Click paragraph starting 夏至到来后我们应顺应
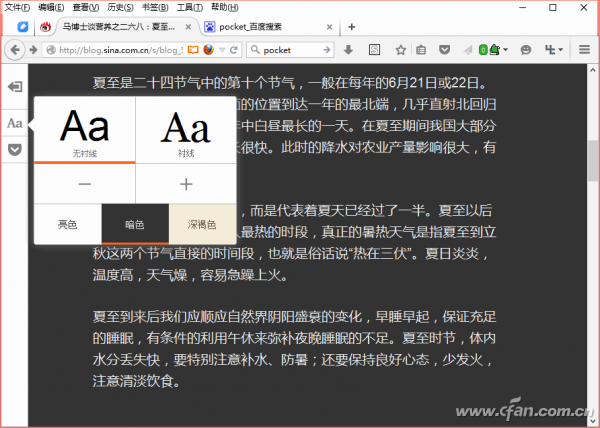 (x=295, y=348)
